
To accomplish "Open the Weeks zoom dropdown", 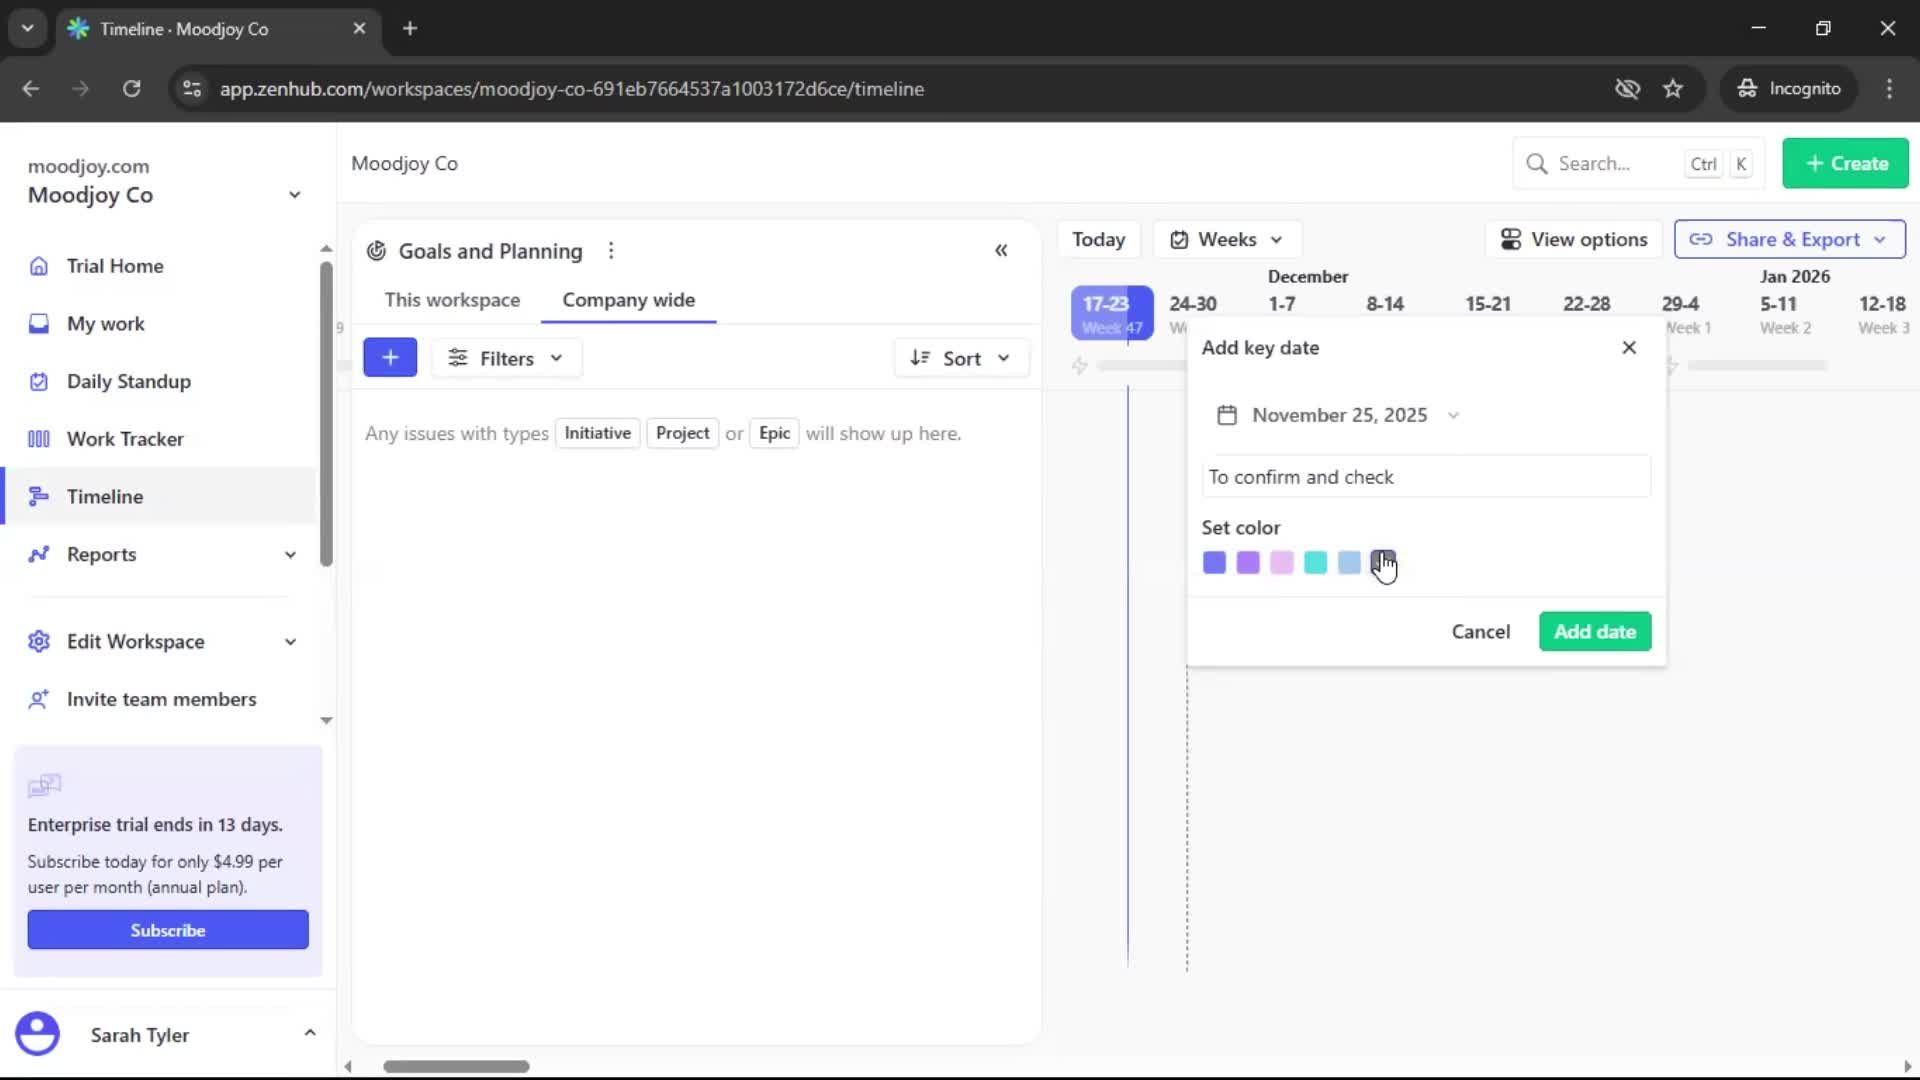I will (x=1227, y=239).
